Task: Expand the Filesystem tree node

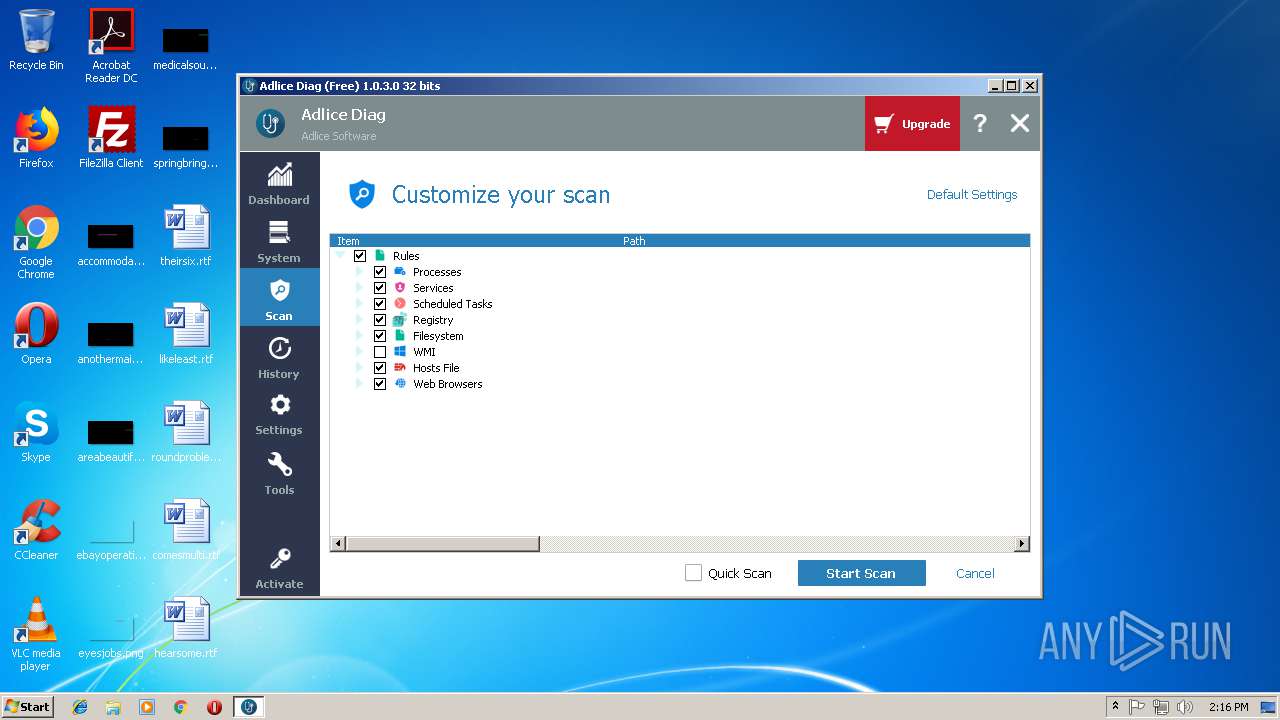Action: click(x=360, y=336)
